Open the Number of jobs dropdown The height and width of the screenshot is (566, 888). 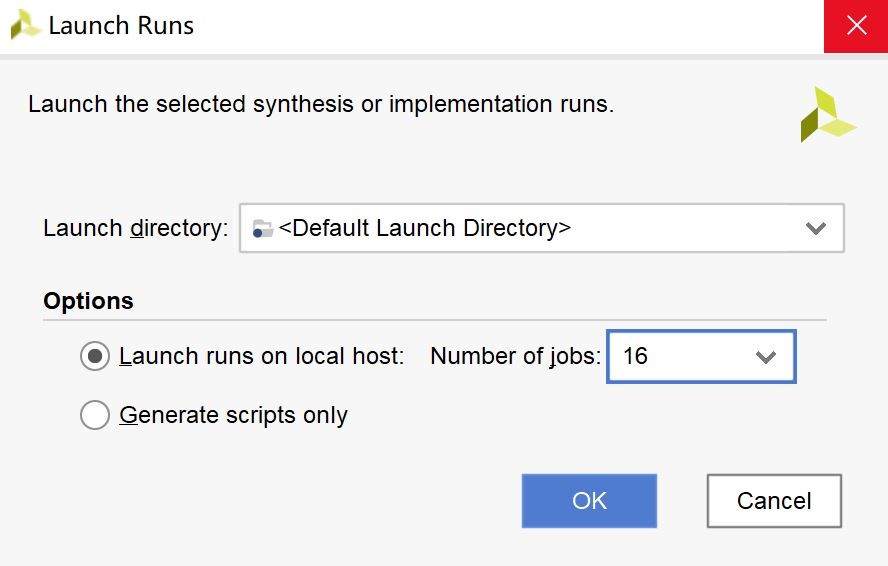pyautogui.click(x=701, y=356)
